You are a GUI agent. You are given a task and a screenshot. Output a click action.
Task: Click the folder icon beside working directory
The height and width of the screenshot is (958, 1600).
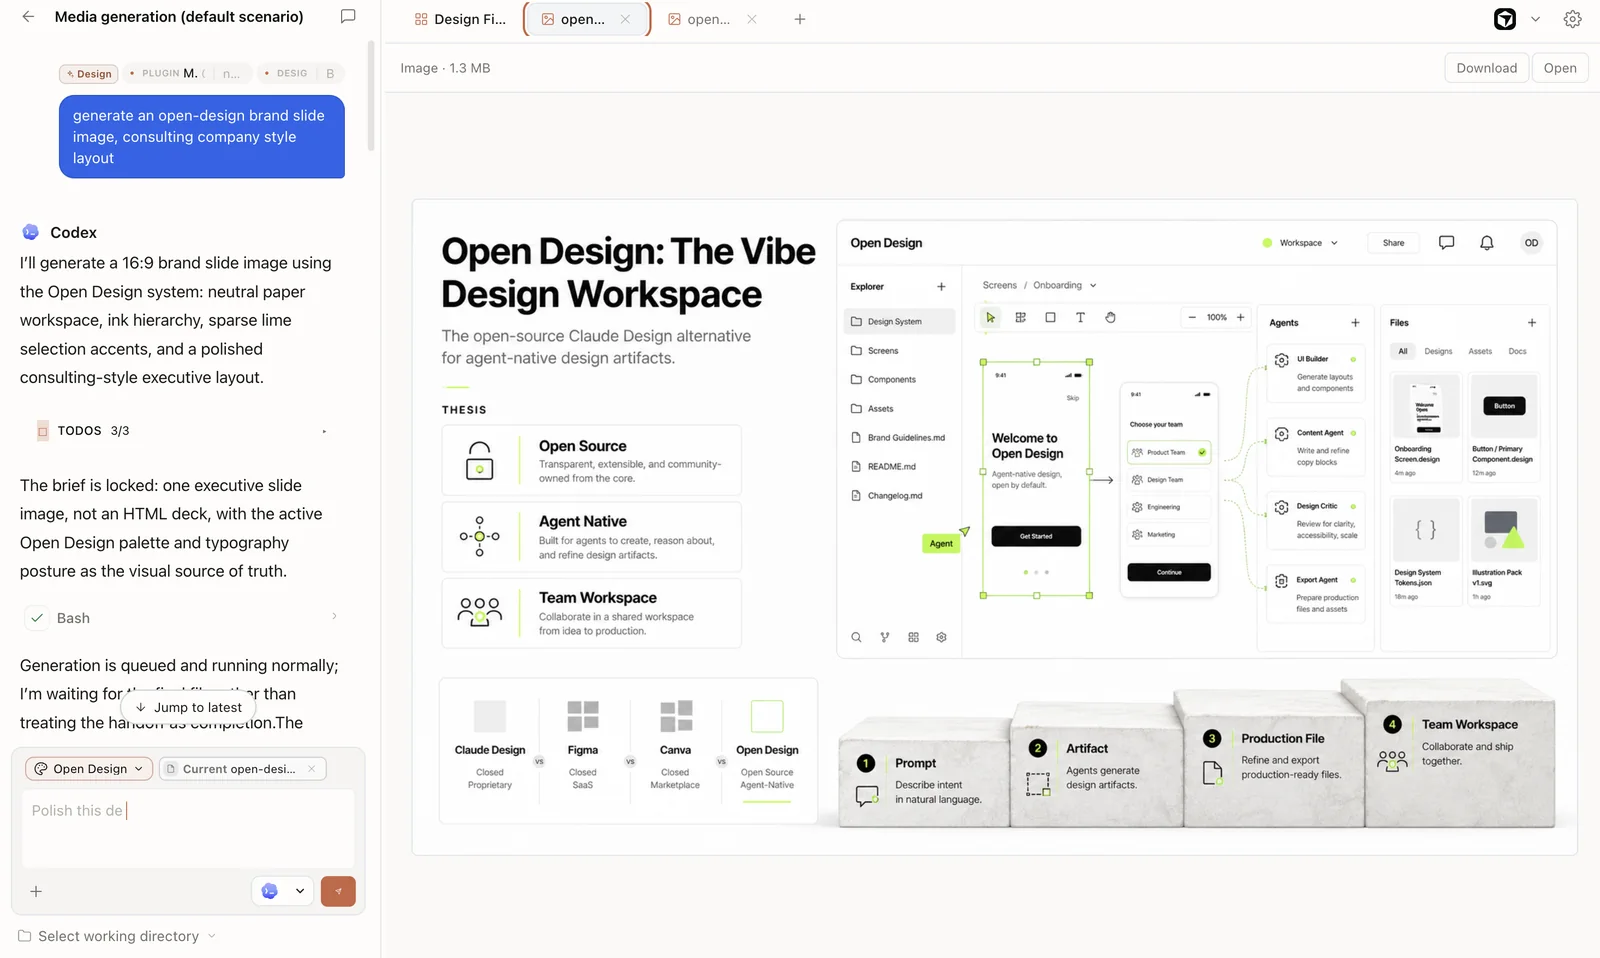tap(25, 936)
